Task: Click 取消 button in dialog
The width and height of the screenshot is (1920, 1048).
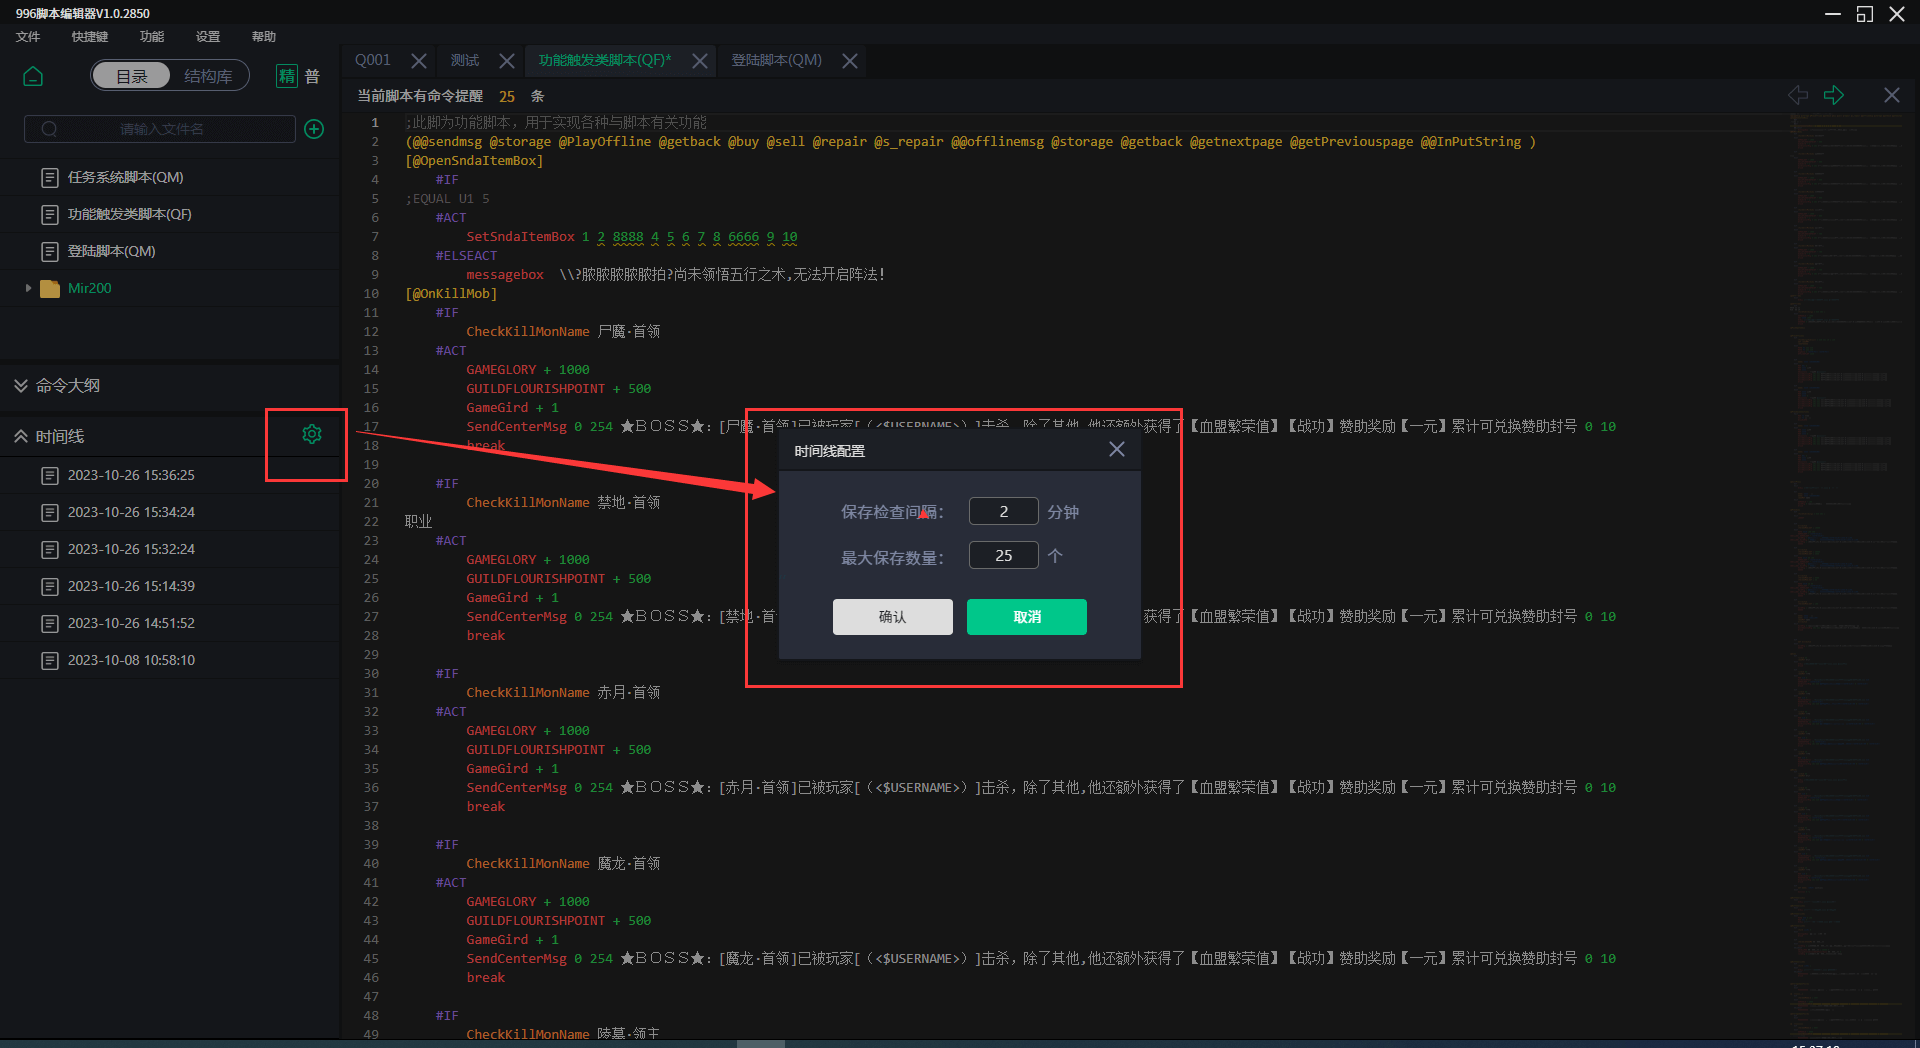Action: tap(1027, 617)
